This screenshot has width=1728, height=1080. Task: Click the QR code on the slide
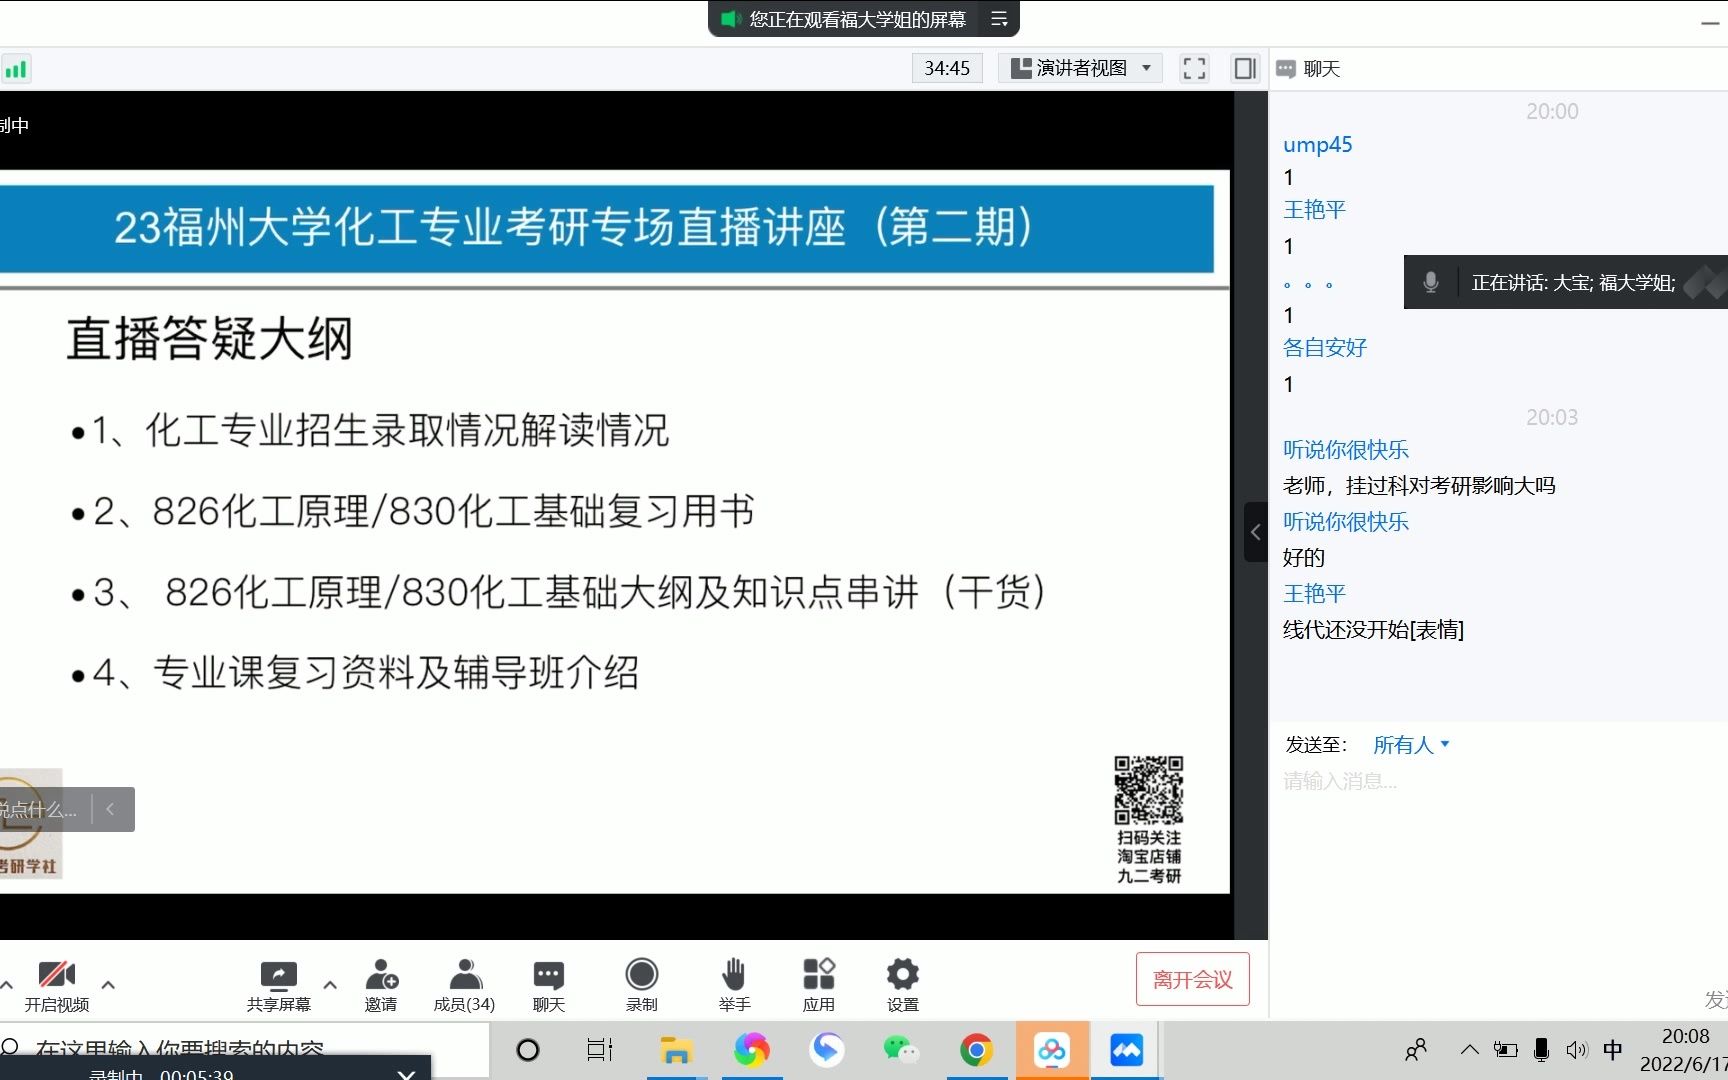(1148, 789)
